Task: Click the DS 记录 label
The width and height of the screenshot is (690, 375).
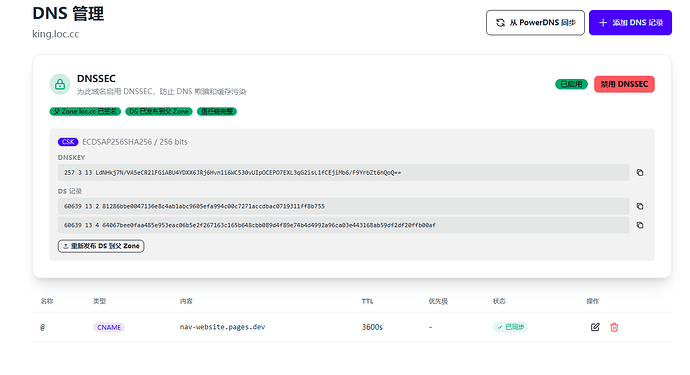Action: pos(70,191)
